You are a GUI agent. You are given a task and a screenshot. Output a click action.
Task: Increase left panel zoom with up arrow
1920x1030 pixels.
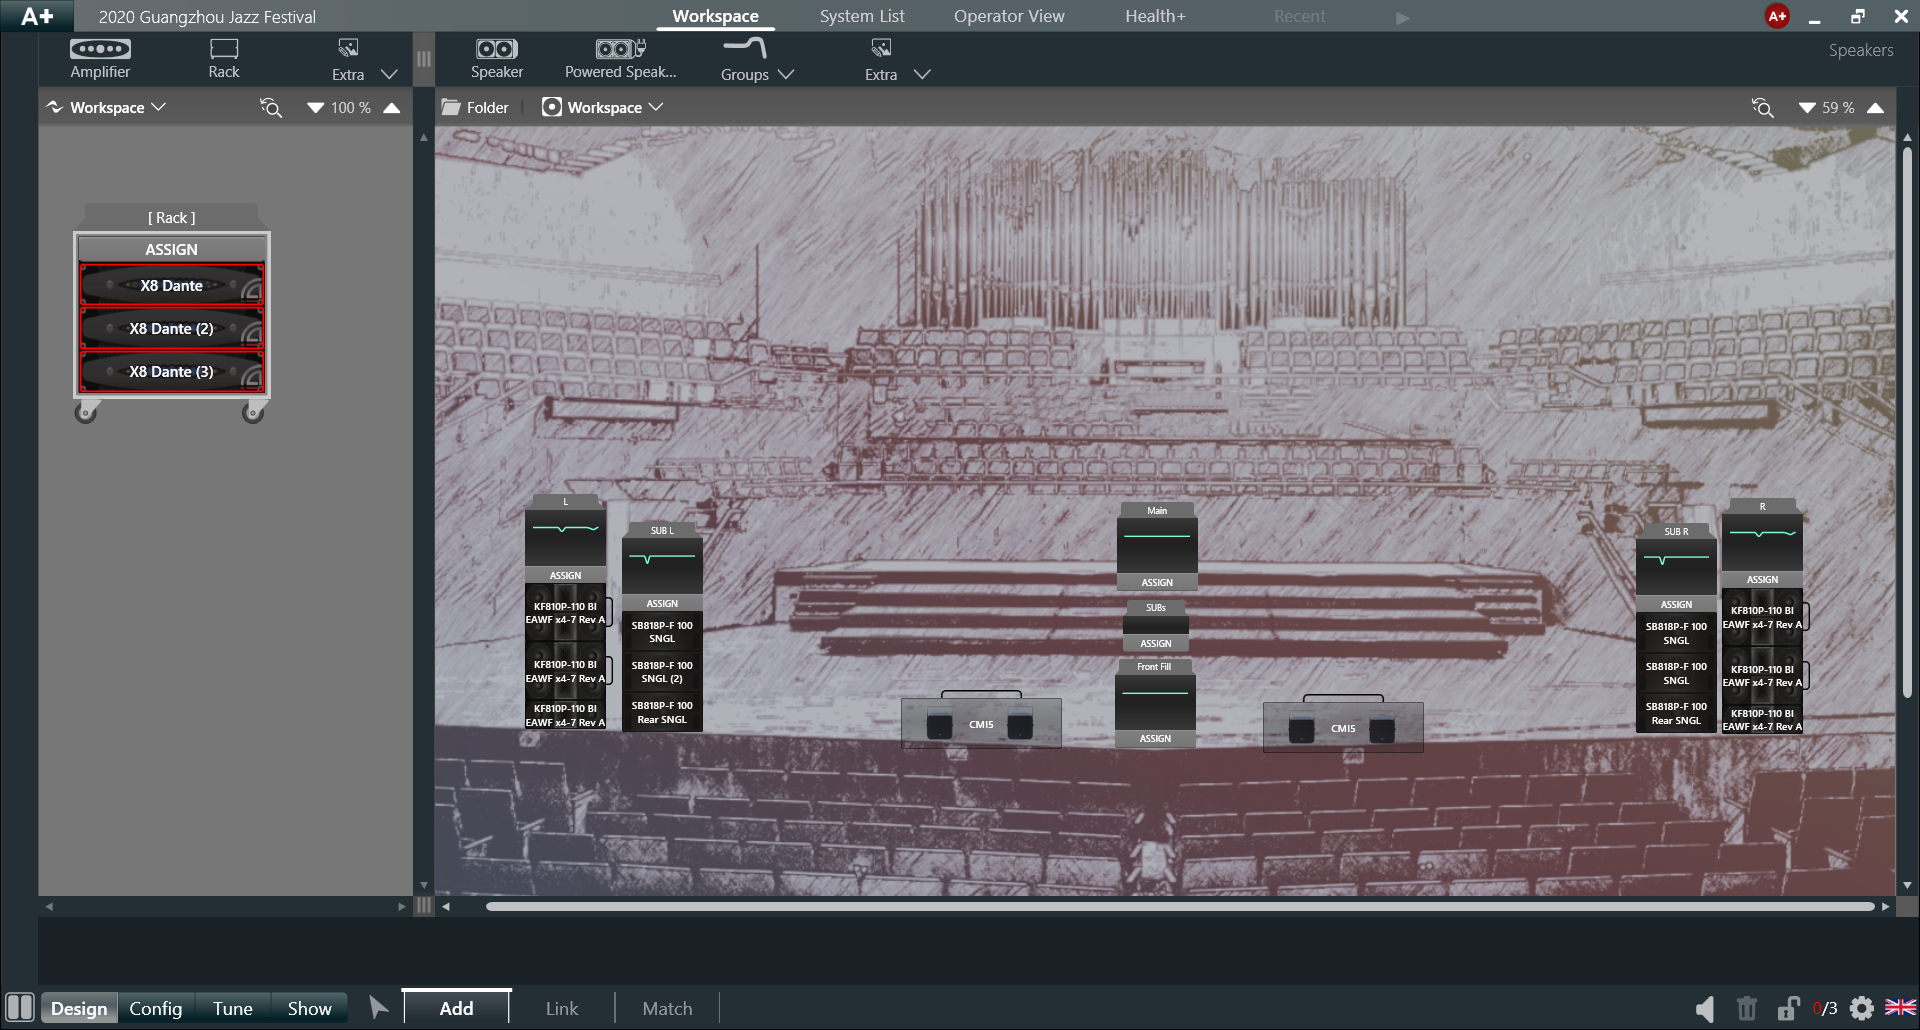pos(392,108)
